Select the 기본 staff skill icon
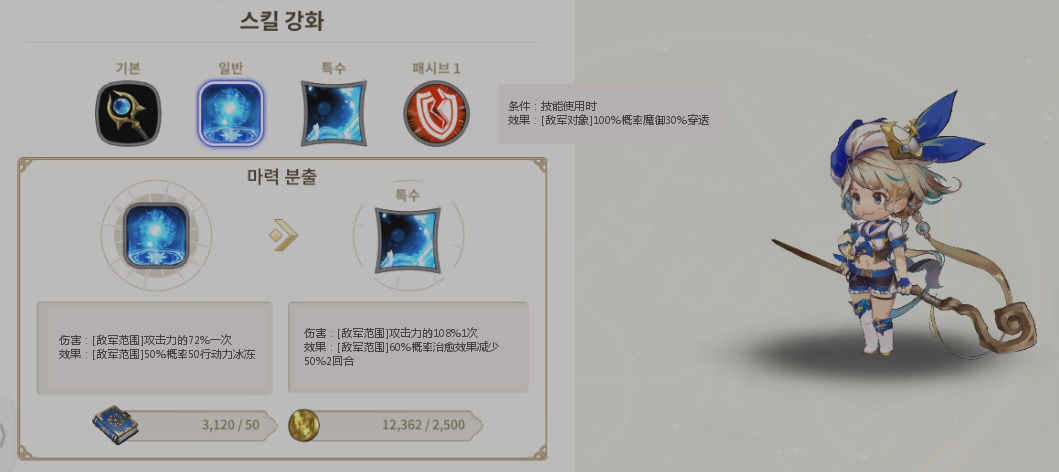The height and width of the screenshot is (472, 1059). pyautogui.click(x=128, y=113)
